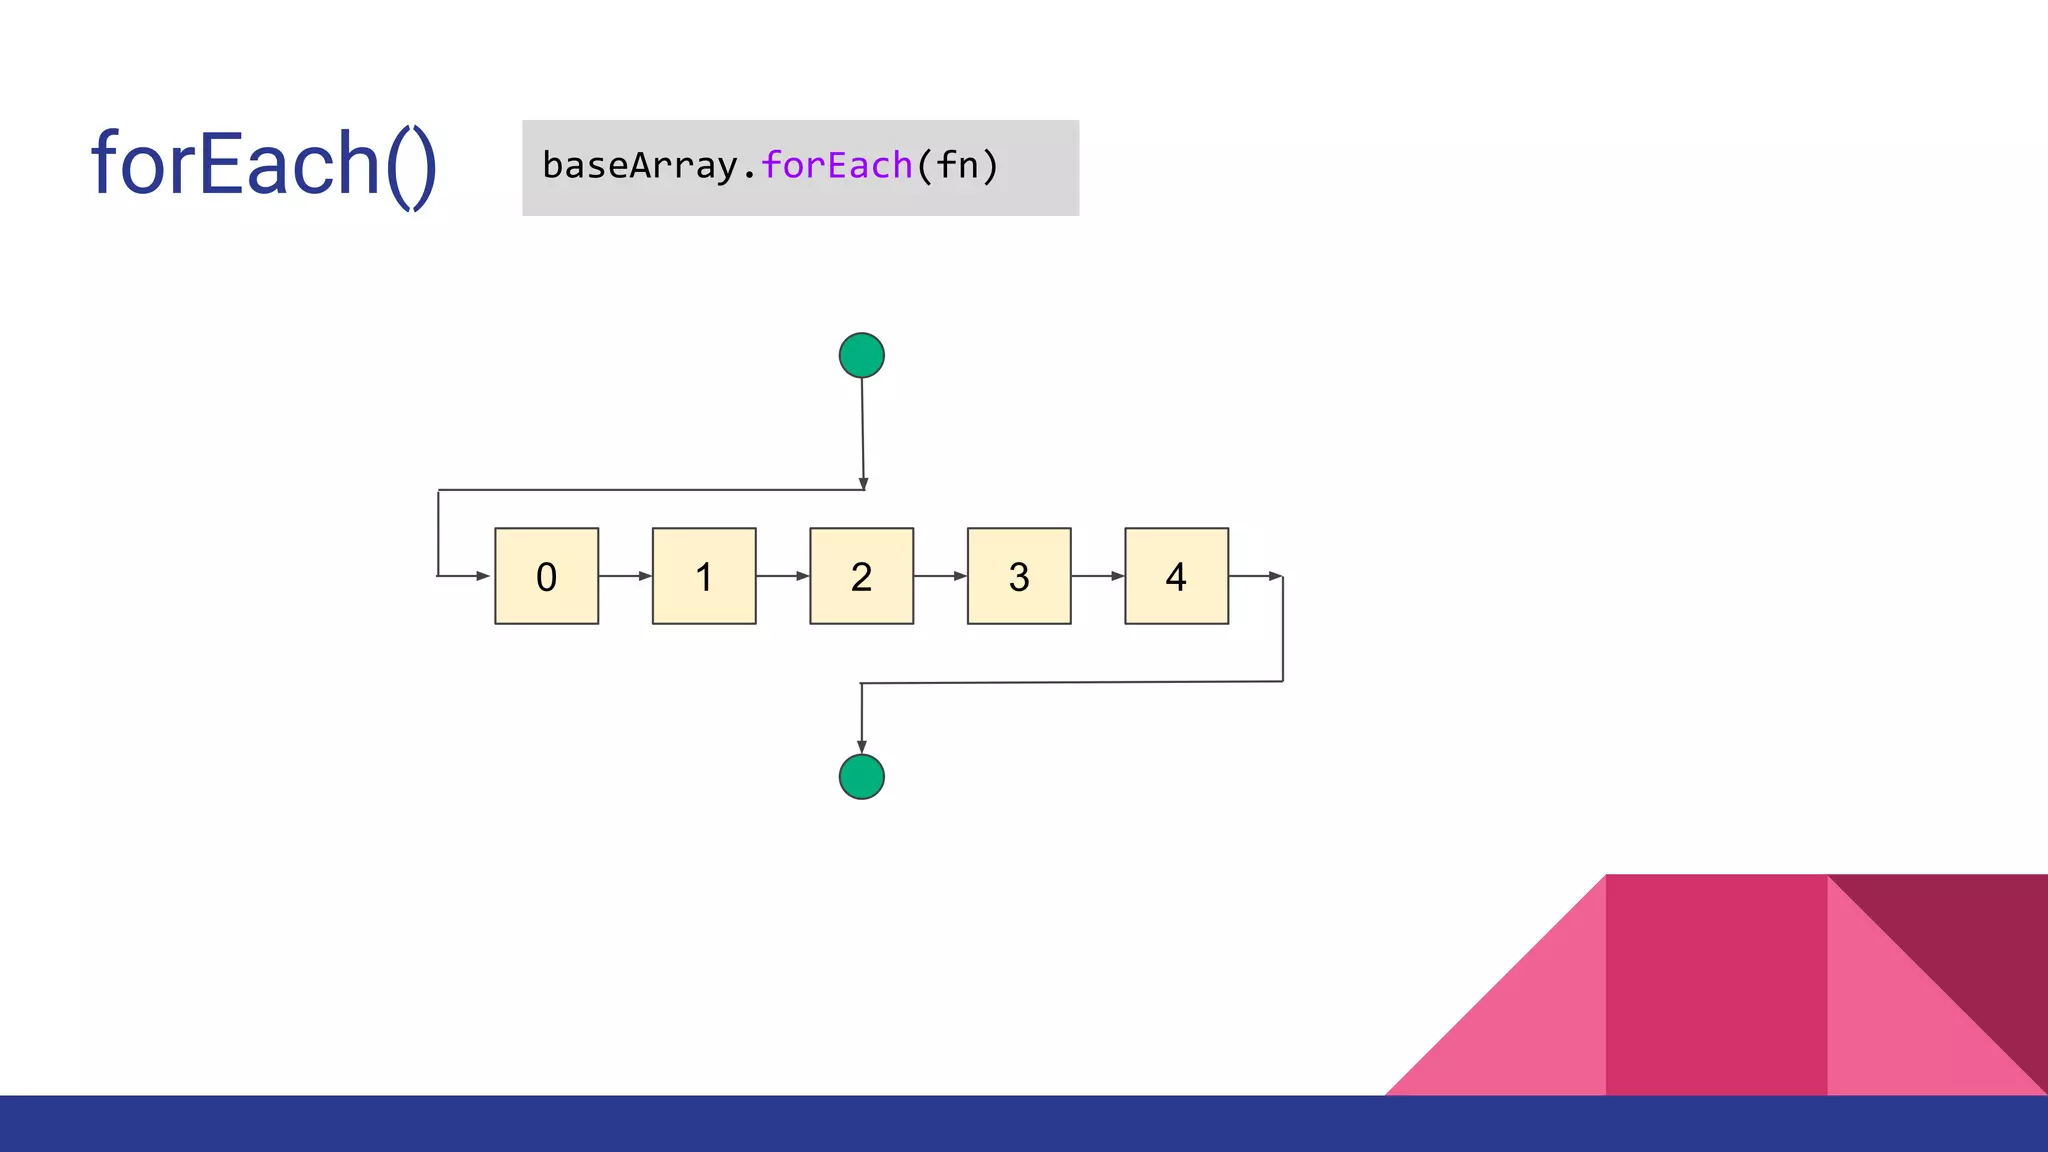Click arrow between boxes 0 and 1
This screenshot has height=1152, width=2048.
pos(625,576)
